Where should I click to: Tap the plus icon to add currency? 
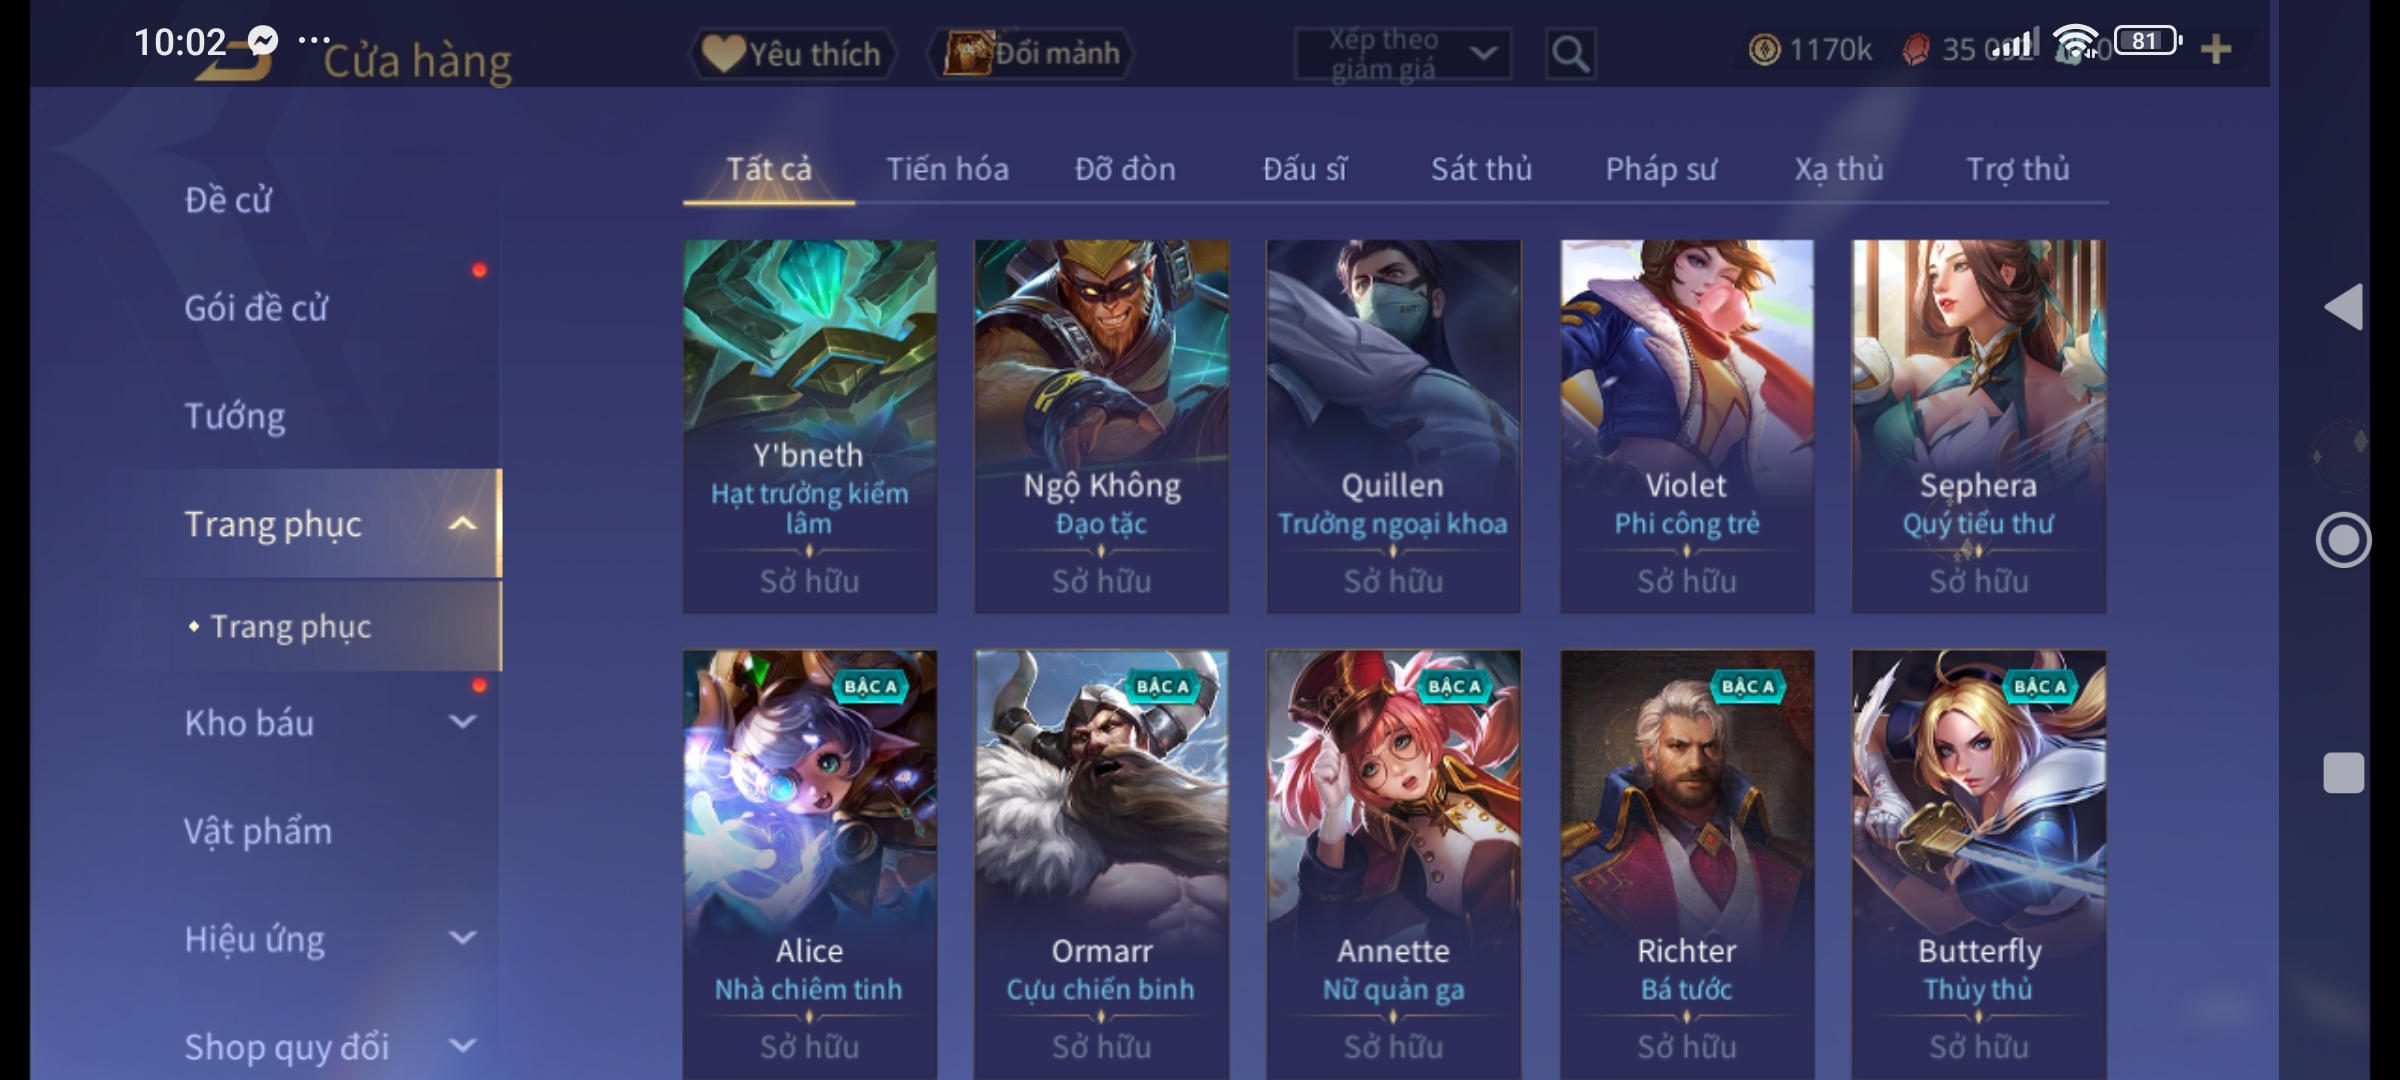pyautogui.click(x=2216, y=49)
